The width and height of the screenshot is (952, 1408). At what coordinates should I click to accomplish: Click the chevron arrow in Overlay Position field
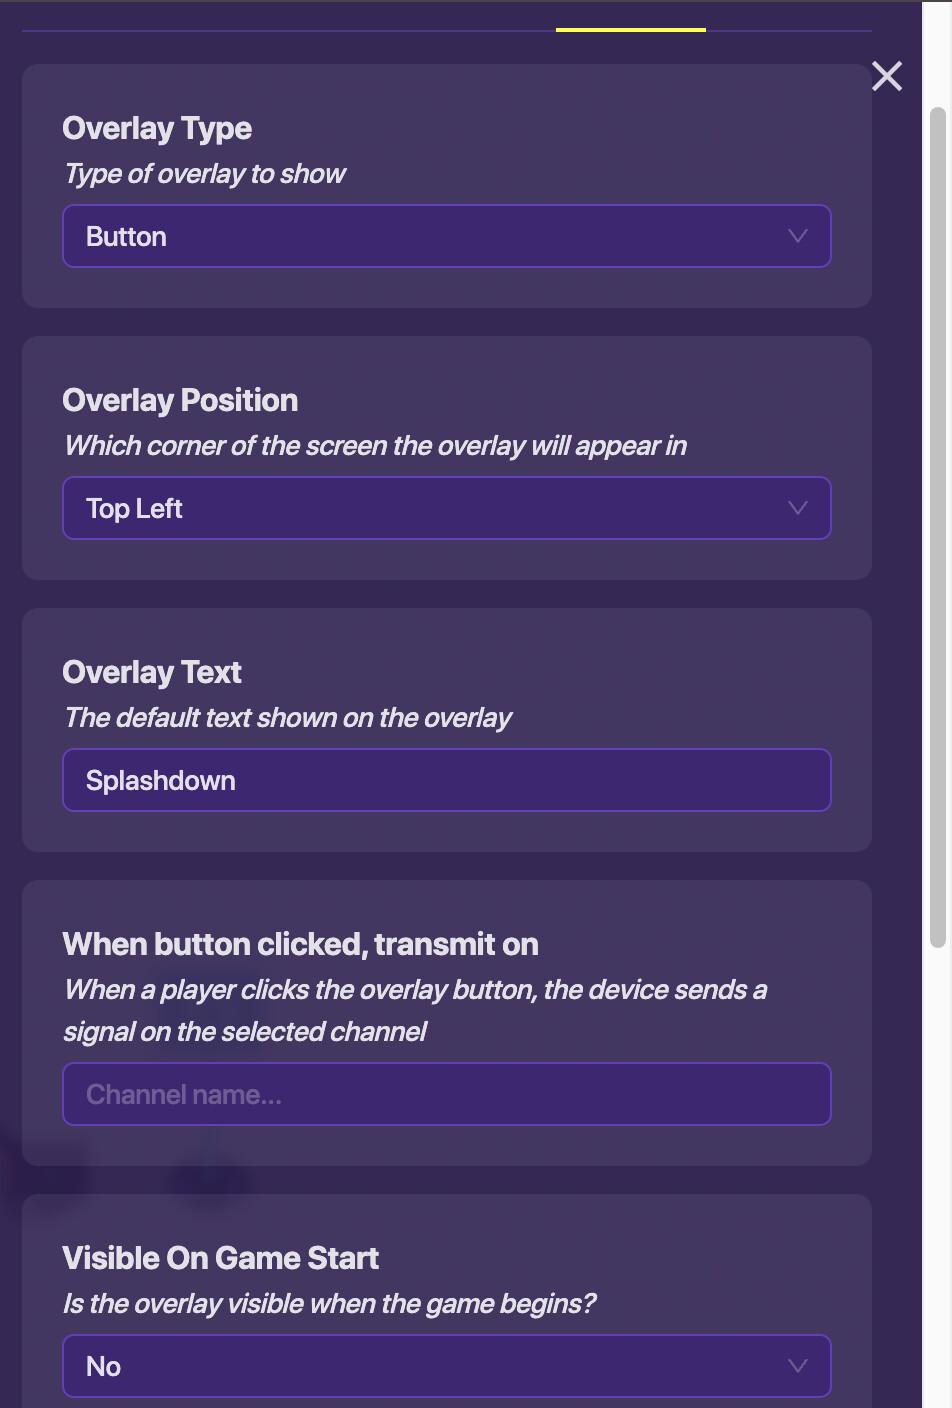797,508
